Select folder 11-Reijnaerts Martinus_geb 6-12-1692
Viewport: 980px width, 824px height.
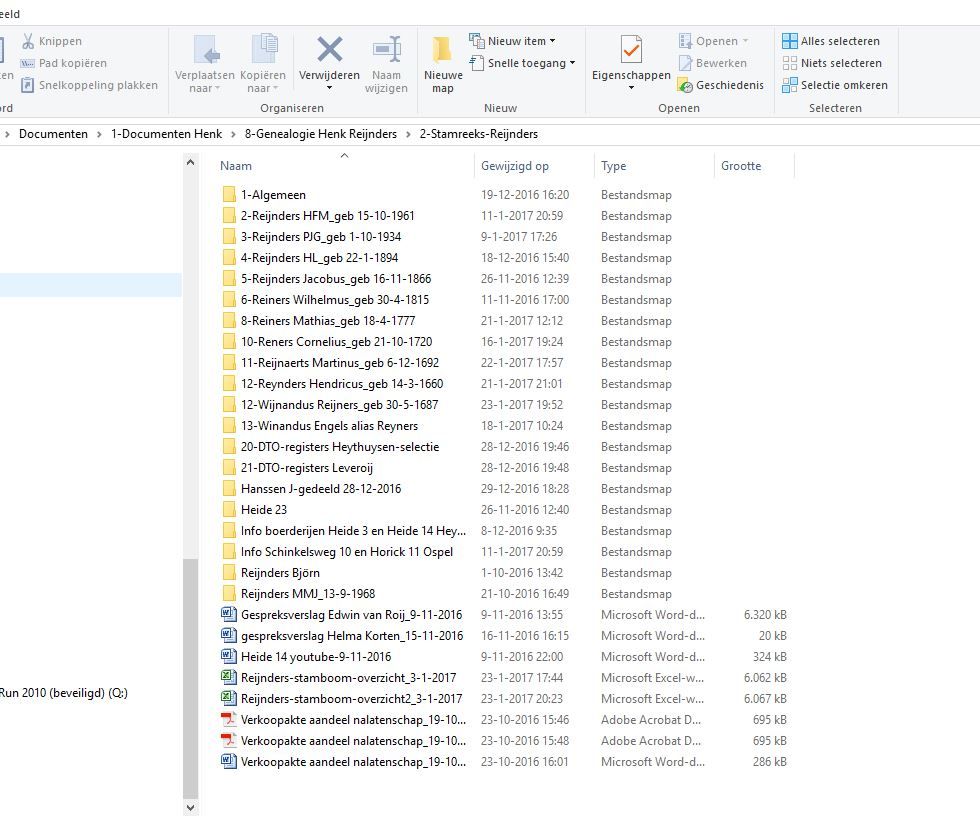pyautogui.click(x=340, y=363)
